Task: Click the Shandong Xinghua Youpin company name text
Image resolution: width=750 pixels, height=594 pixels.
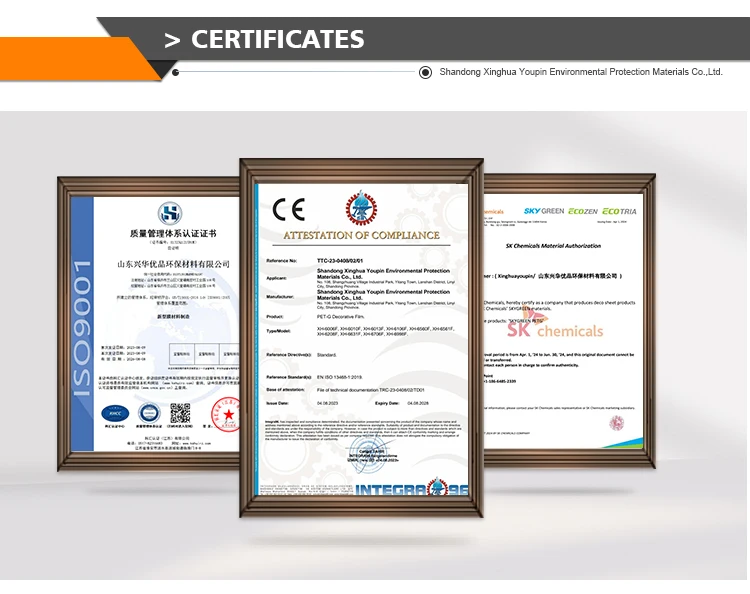Action: click(x=581, y=72)
